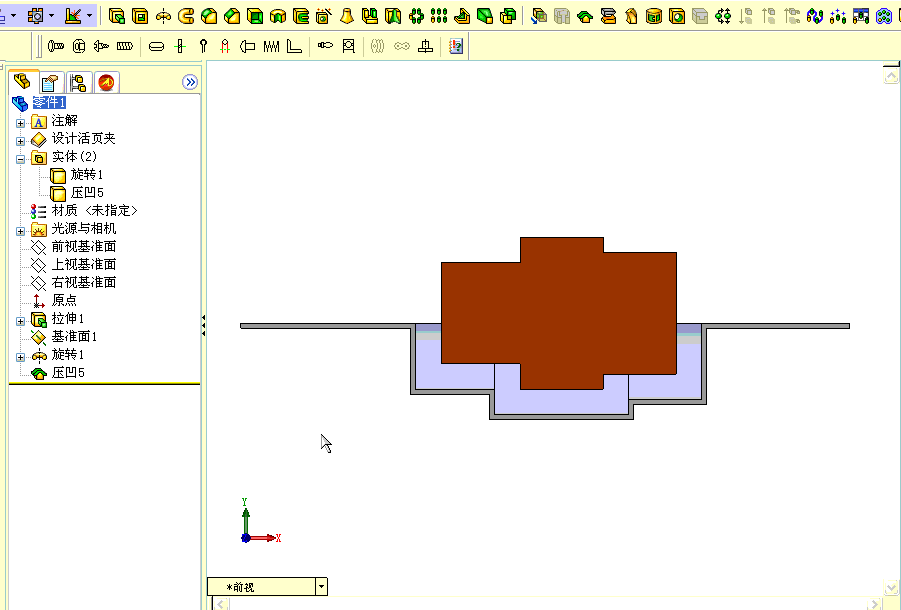Viewport: 901px width, 610px height.
Task: Click the bolt icon in second toolbar
Action: (56, 46)
